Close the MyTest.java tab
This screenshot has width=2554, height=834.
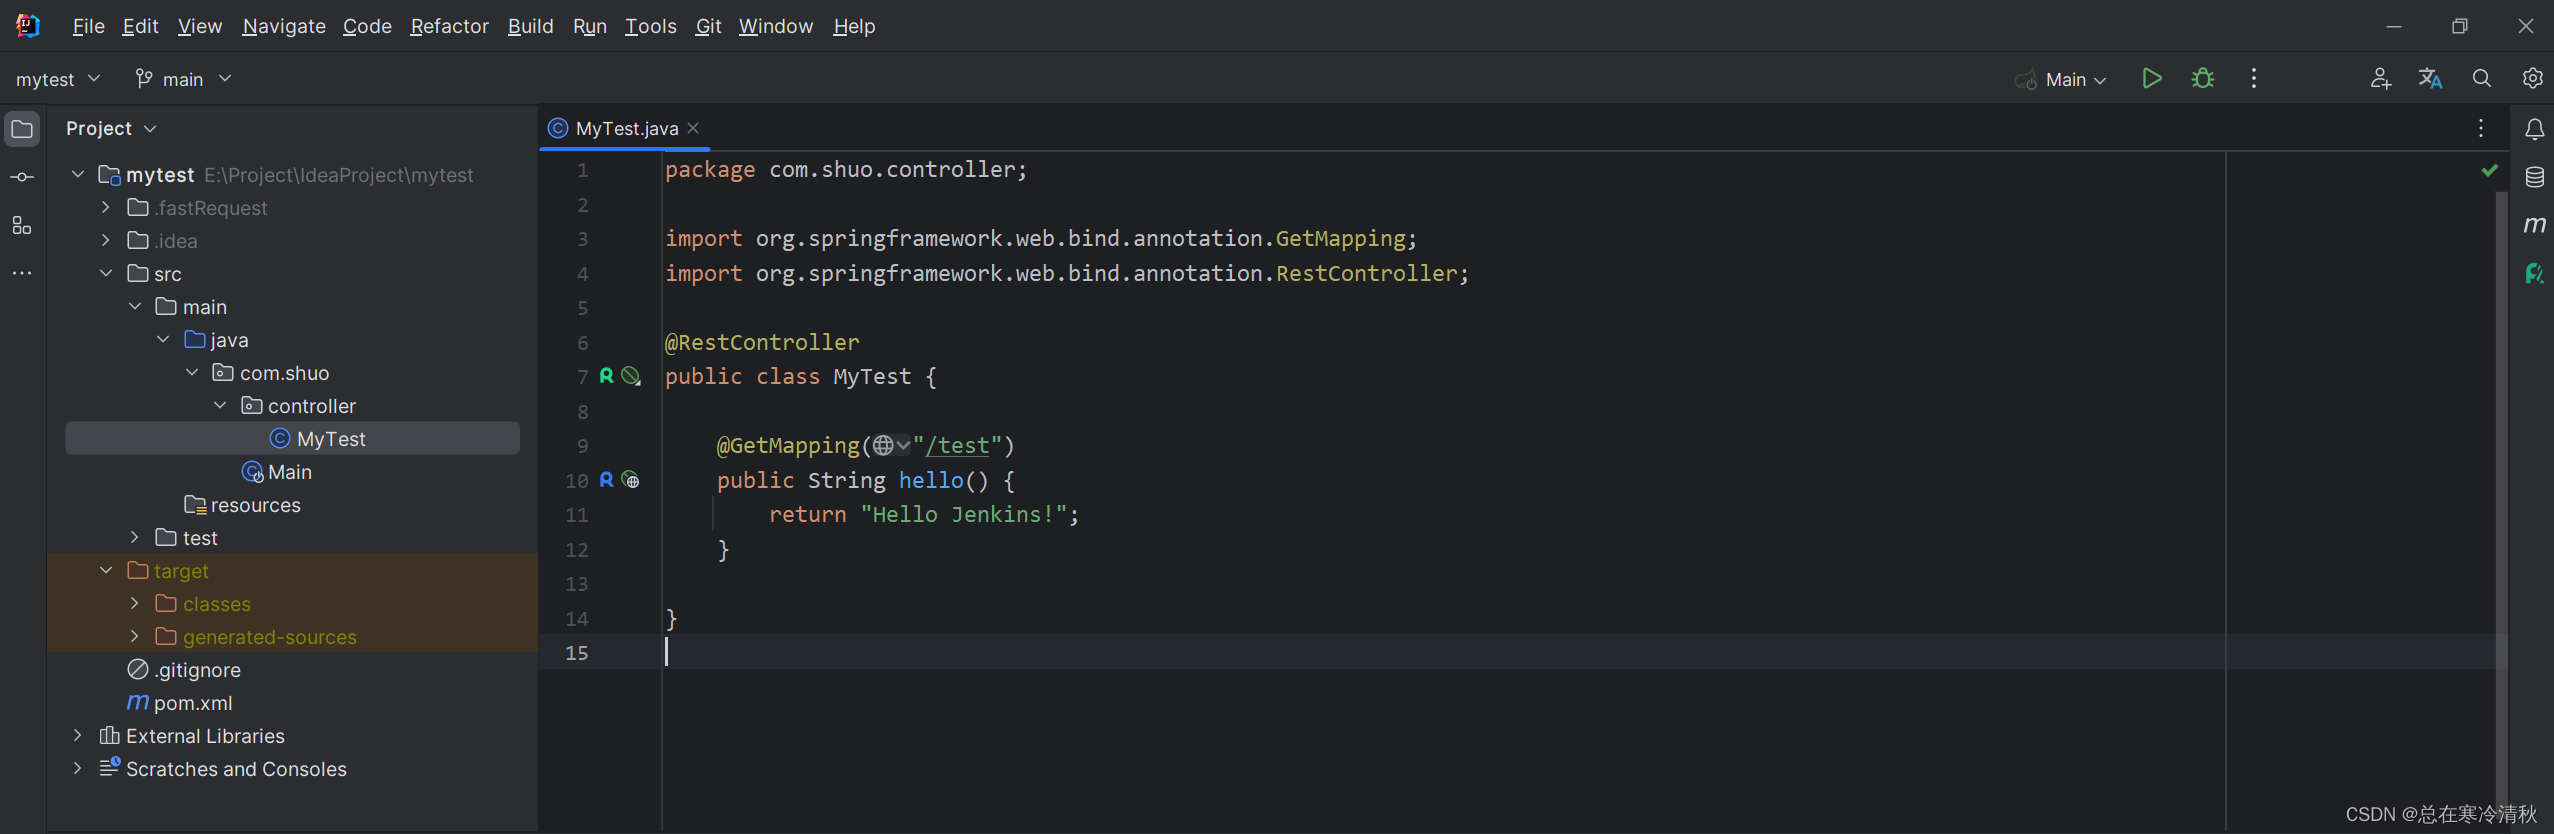coord(693,128)
